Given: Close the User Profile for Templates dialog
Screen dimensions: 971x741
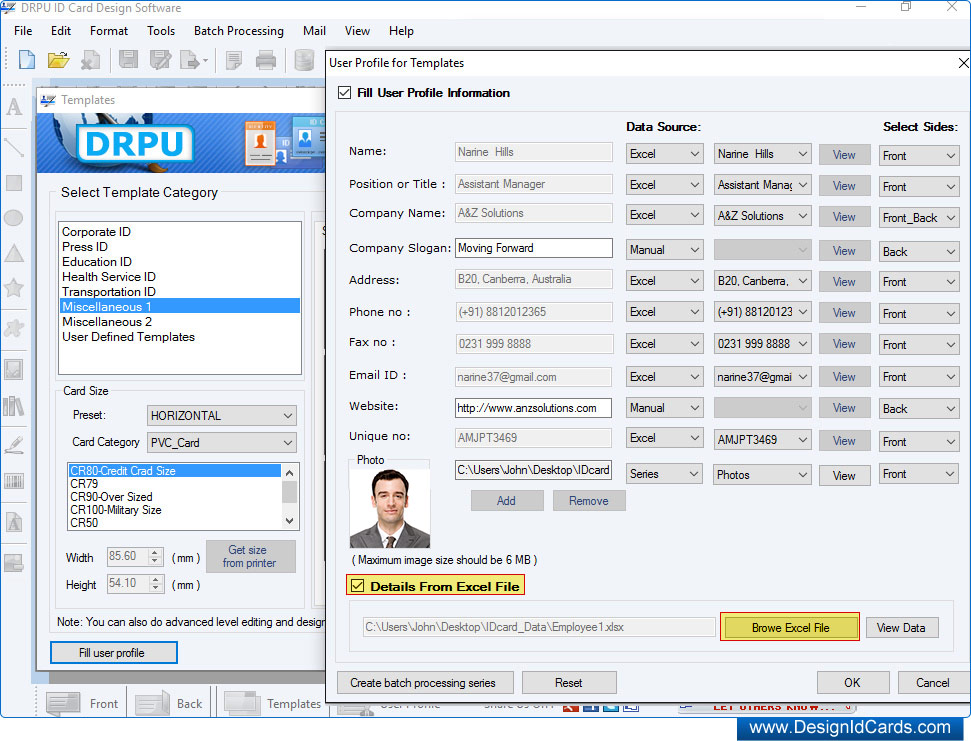Looking at the screenshot, I should 963,63.
